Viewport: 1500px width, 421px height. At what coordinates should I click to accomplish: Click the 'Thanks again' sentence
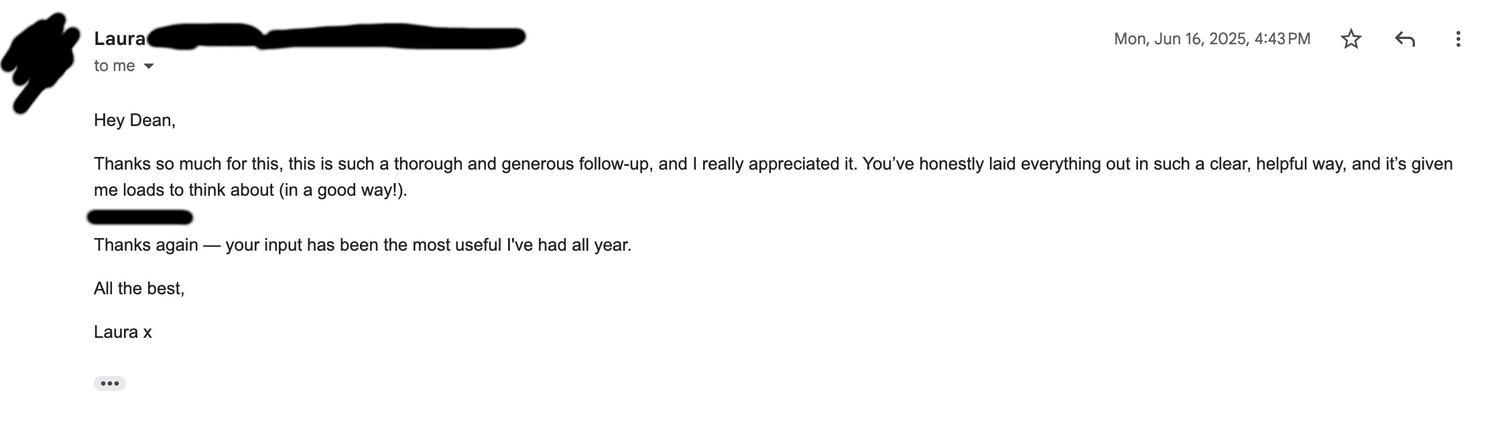coord(145,244)
